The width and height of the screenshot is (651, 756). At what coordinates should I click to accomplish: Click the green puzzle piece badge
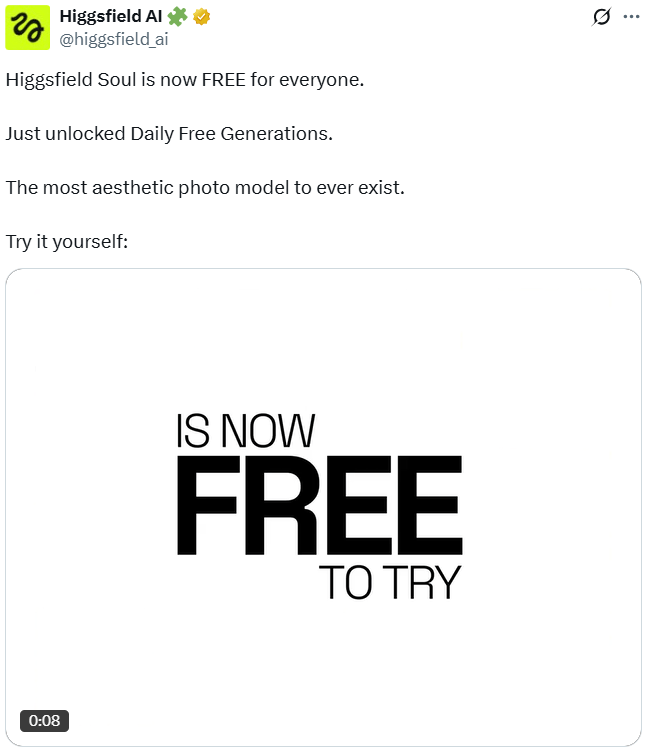point(177,17)
